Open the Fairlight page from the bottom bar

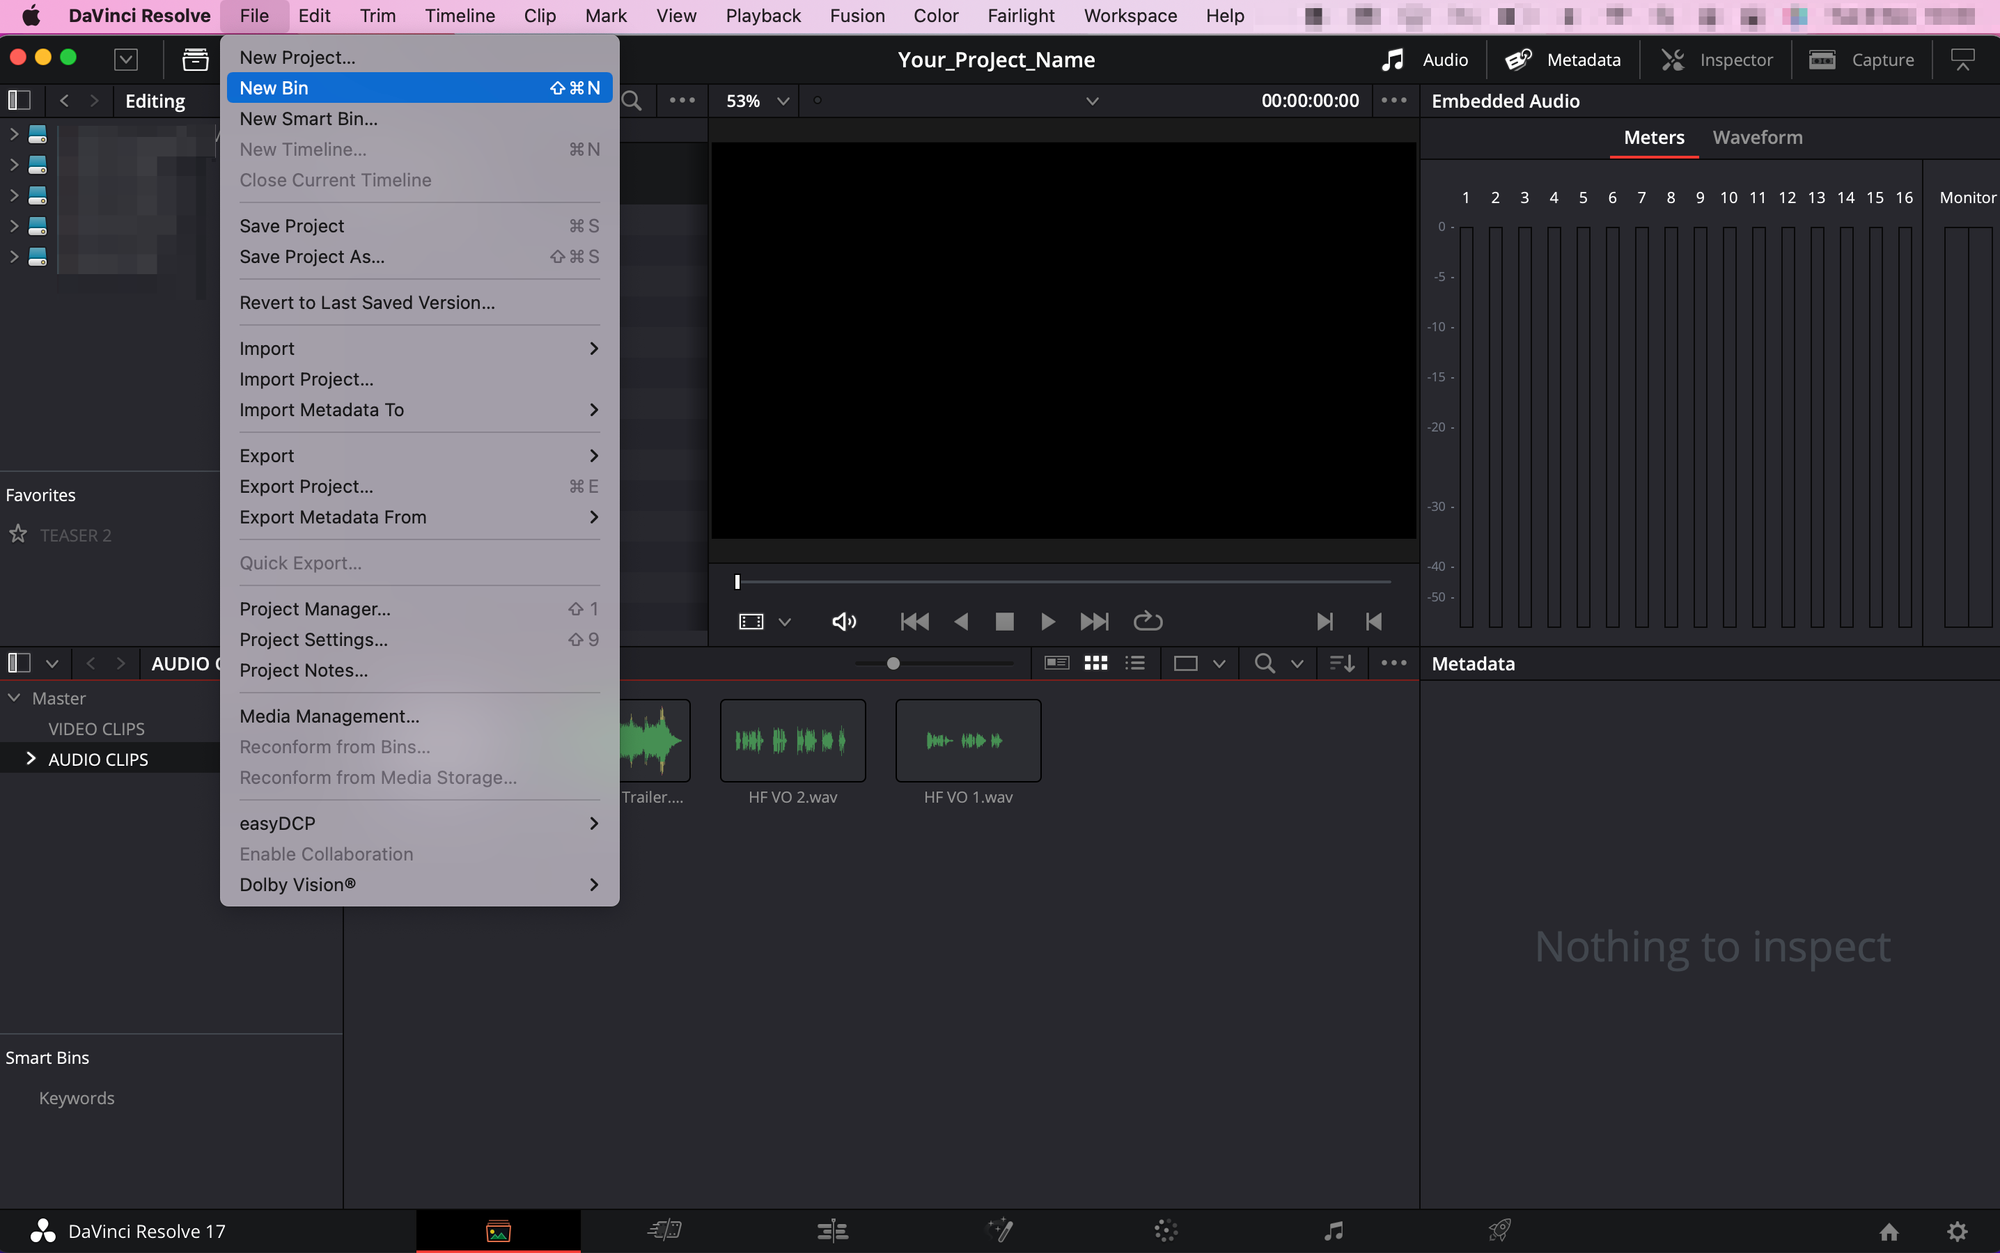pyautogui.click(x=1333, y=1231)
